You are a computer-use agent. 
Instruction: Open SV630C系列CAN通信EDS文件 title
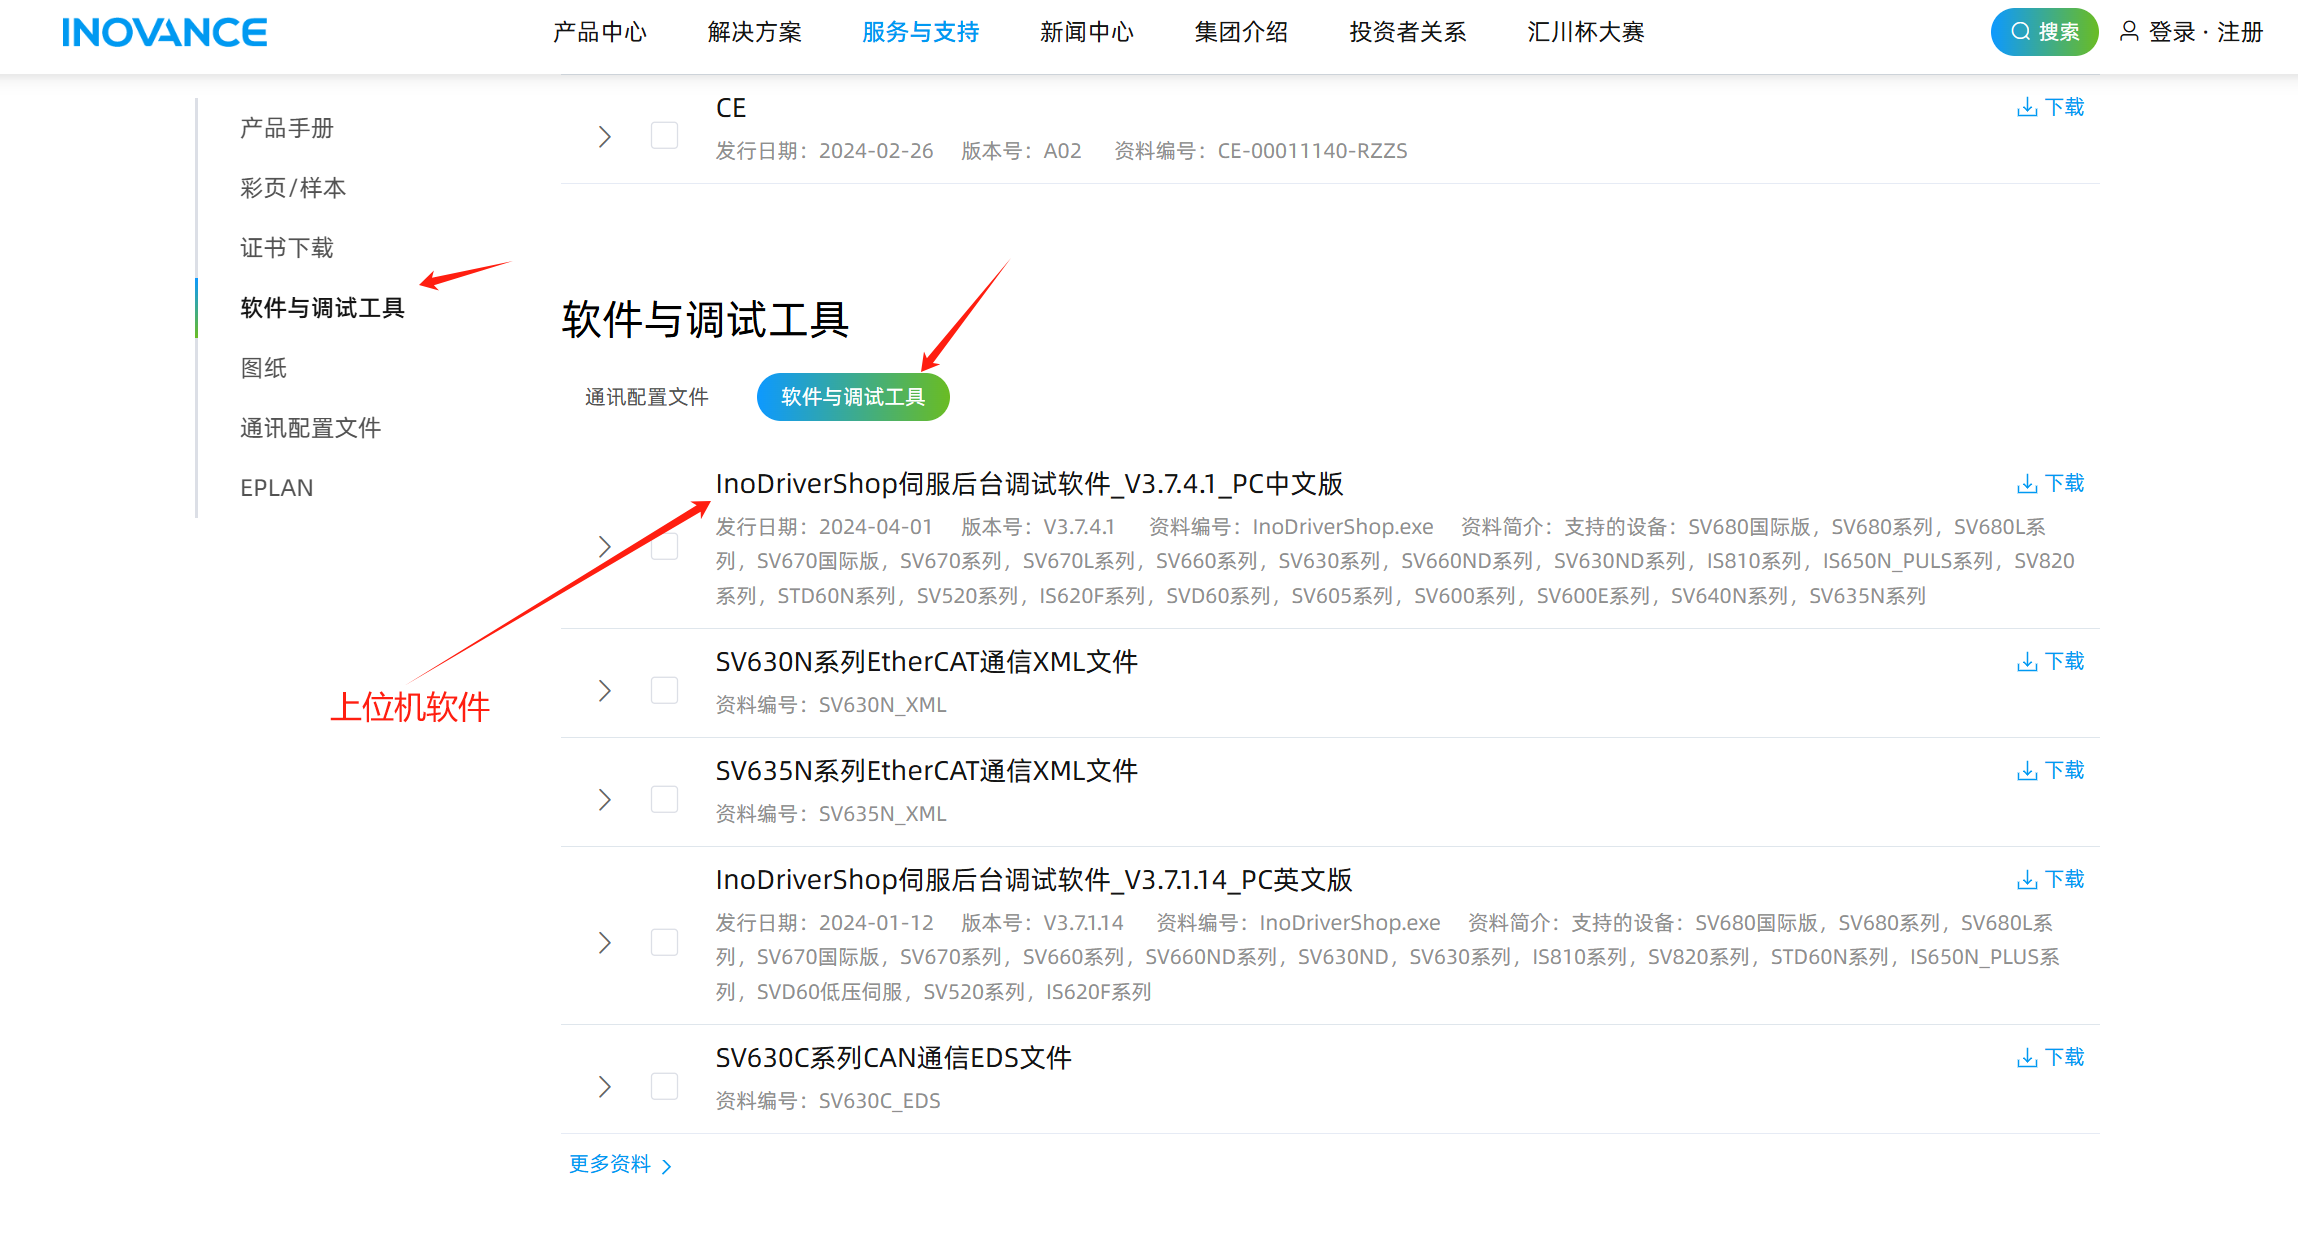(894, 1058)
